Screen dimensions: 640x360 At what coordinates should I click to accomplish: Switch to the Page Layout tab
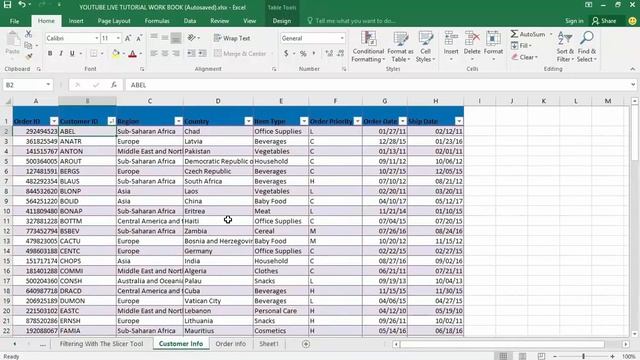[114, 21]
